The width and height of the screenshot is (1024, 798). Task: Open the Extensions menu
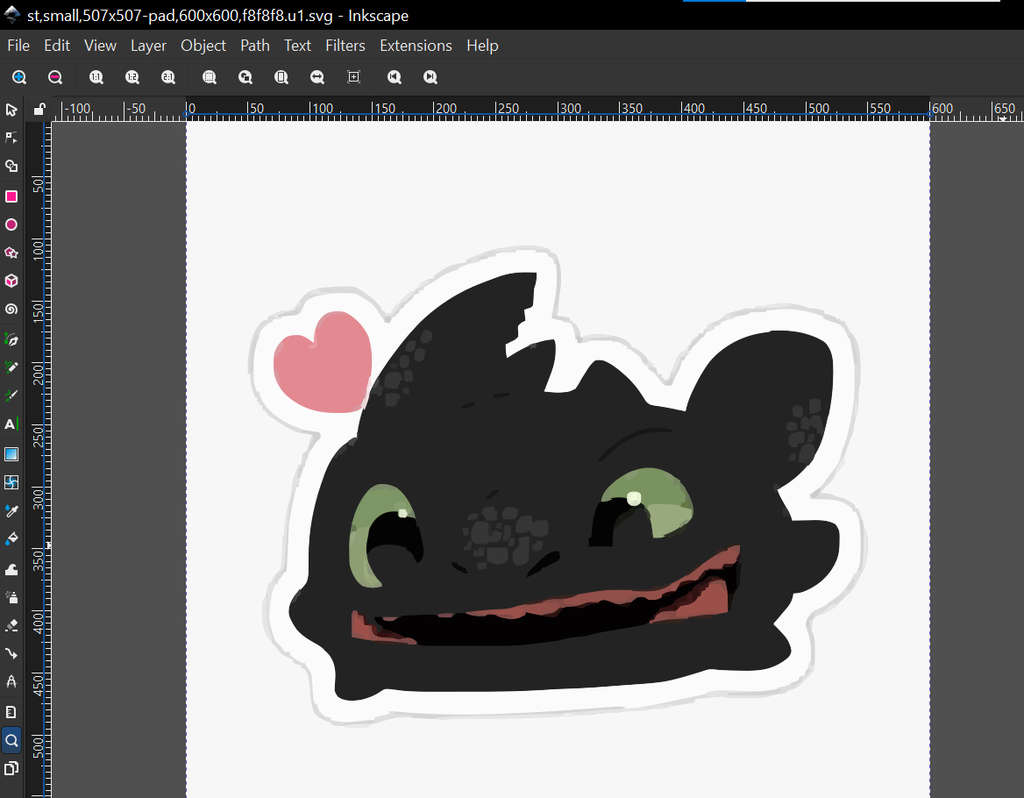415,46
